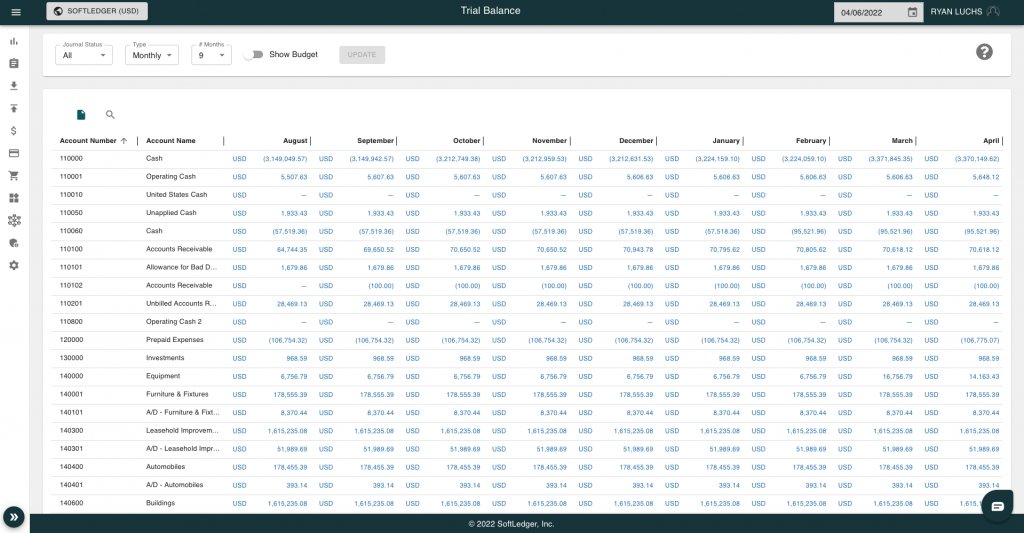
Task: Open Equipment April balance 14,163.43
Action: click(x=984, y=376)
